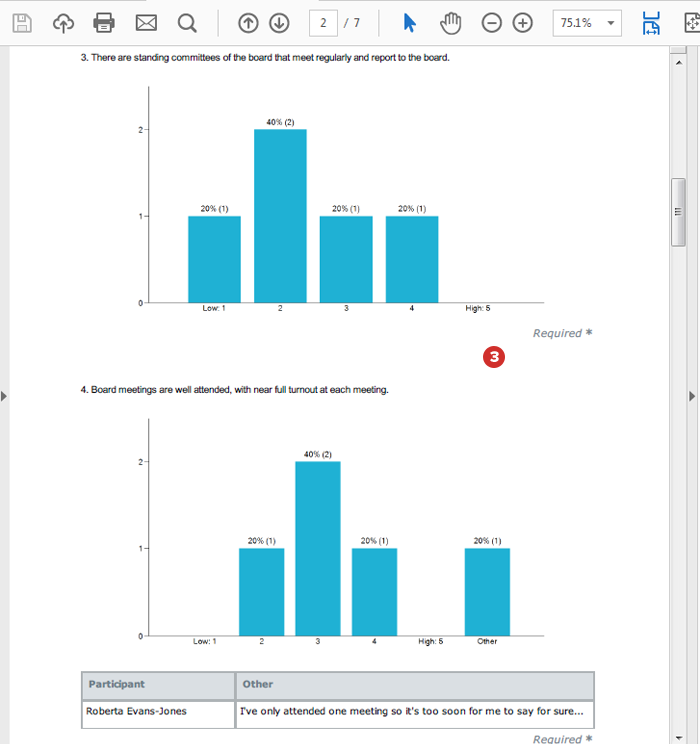Click the email envelope icon

(146, 23)
